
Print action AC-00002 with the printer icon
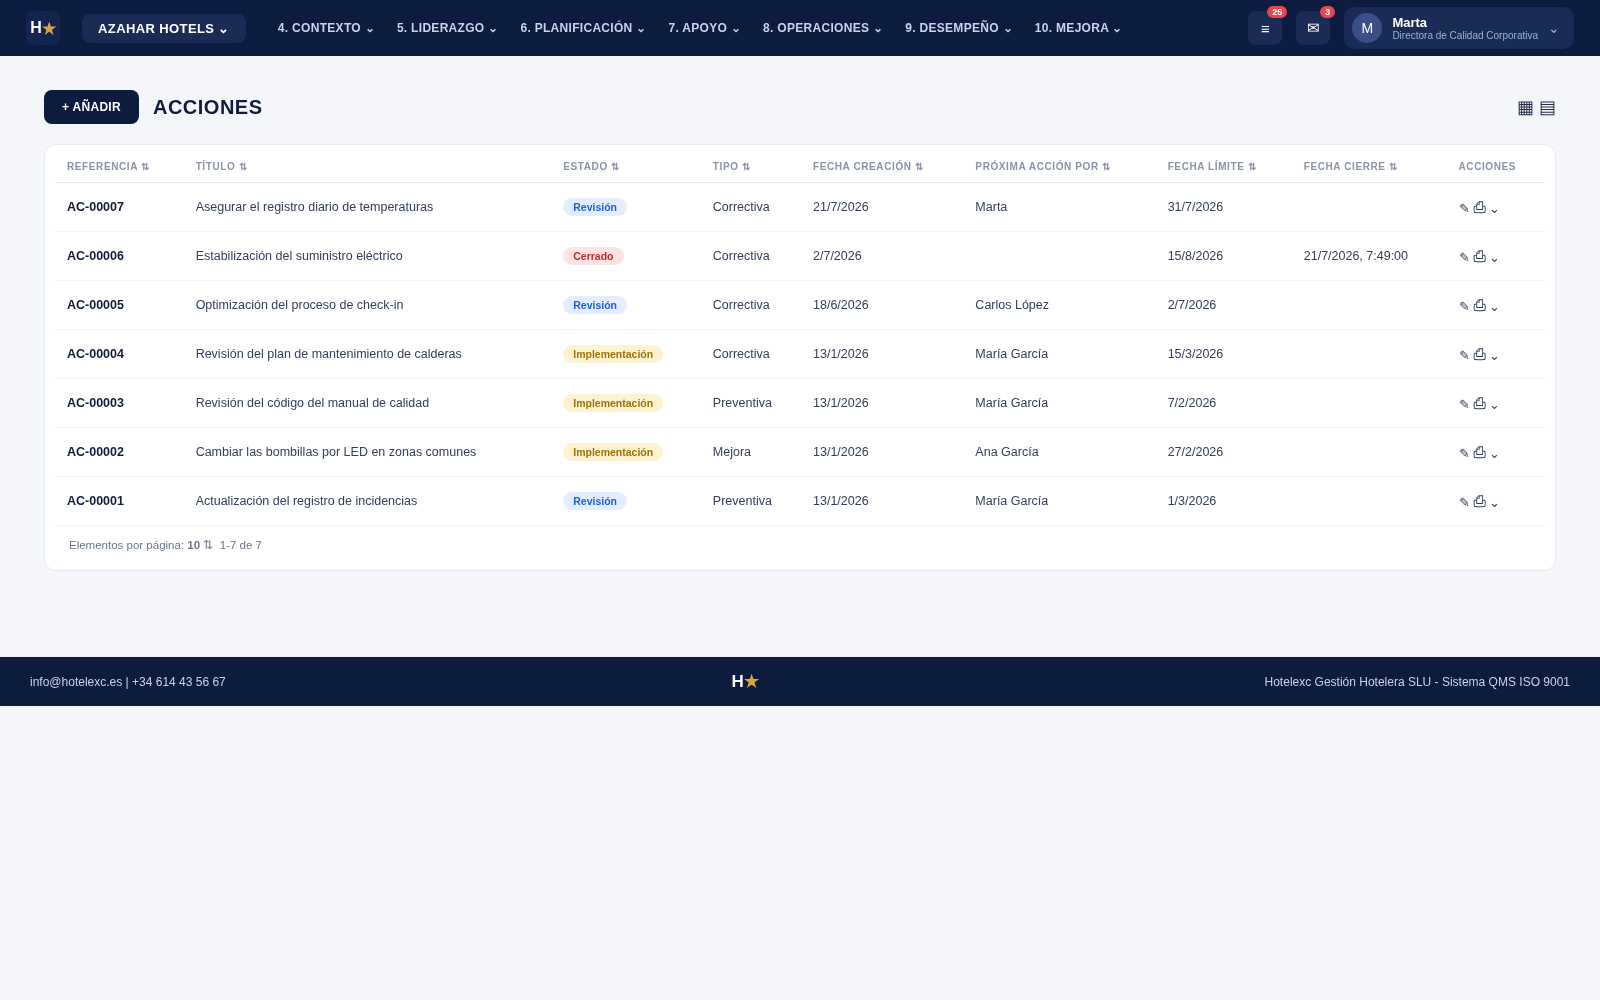click(1480, 452)
